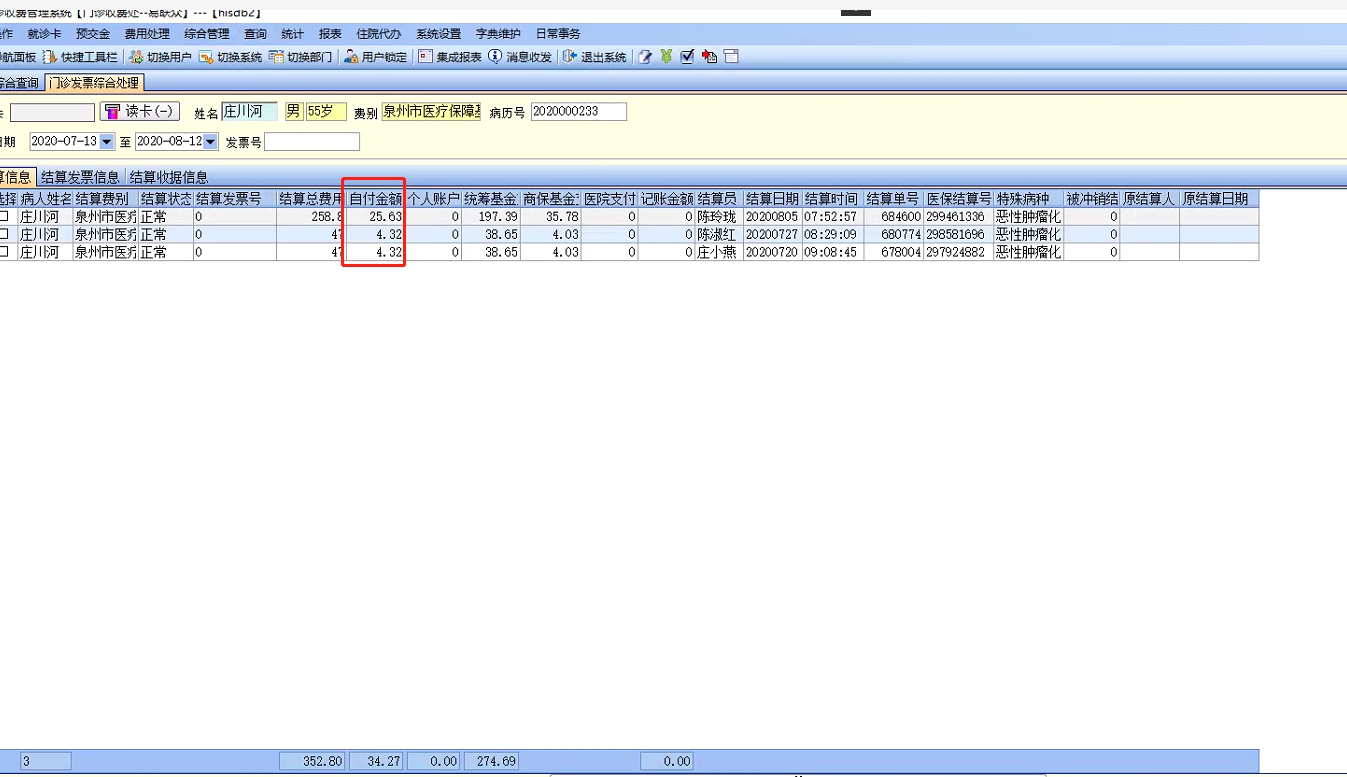The image size is (1347, 777).
Task: Open the 就诊卡 menu
Action: pos(44,34)
